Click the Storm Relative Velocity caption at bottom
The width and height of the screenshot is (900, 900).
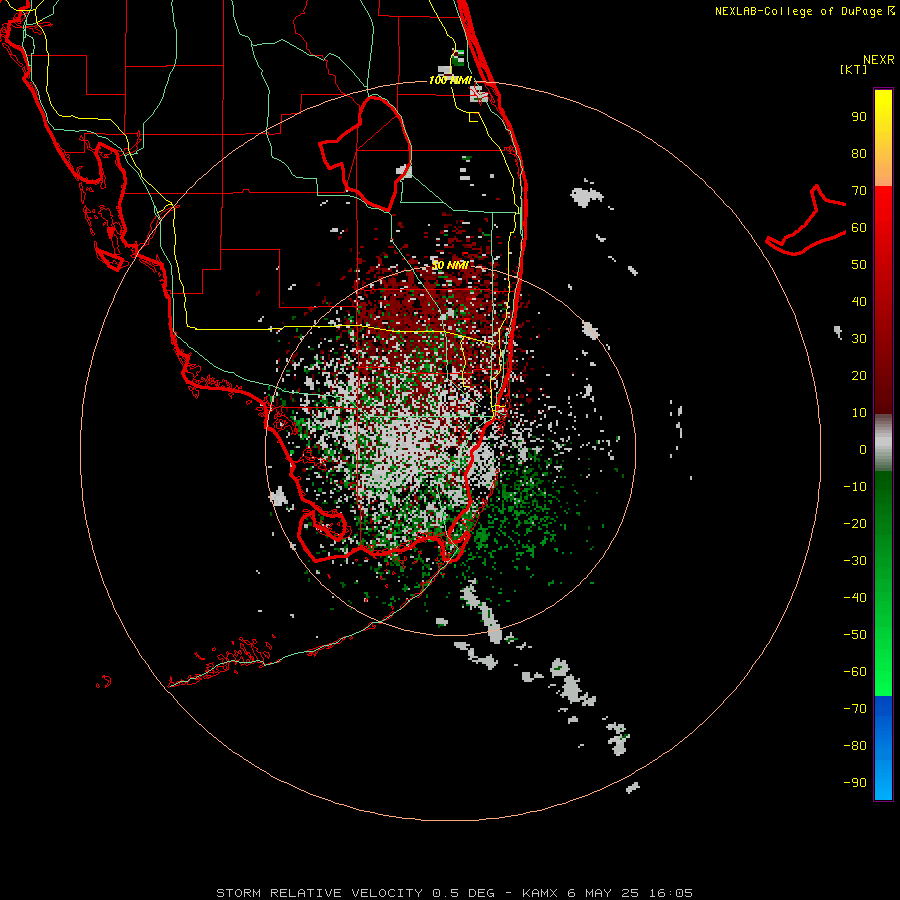point(454,893)
